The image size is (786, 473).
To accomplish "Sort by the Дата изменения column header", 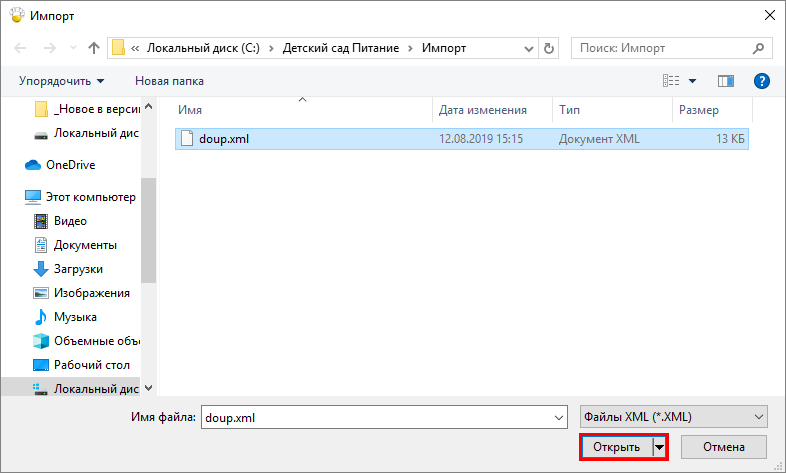I will (482, 110).
